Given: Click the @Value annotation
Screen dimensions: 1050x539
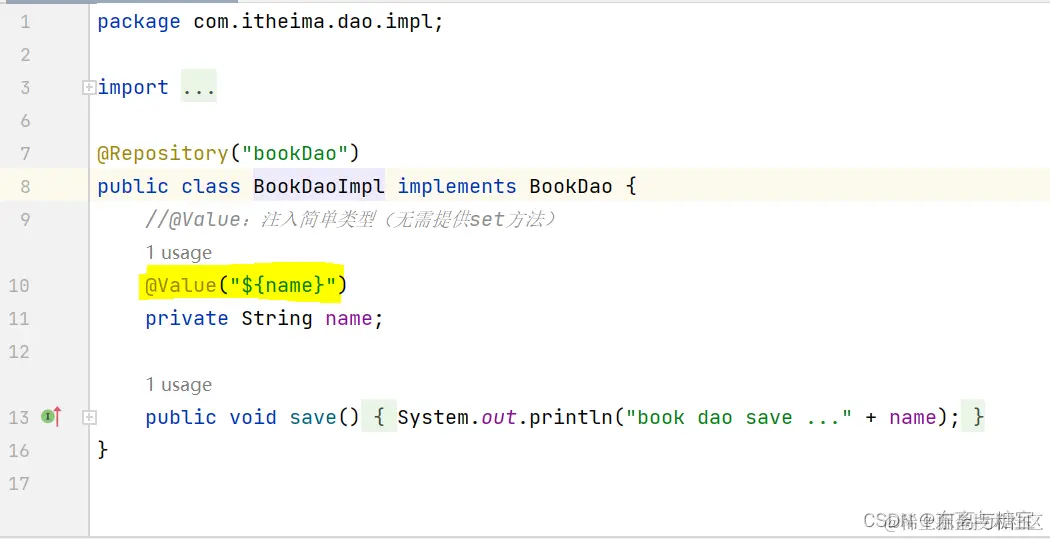Looking at the screenshot, I should [181, 285].
